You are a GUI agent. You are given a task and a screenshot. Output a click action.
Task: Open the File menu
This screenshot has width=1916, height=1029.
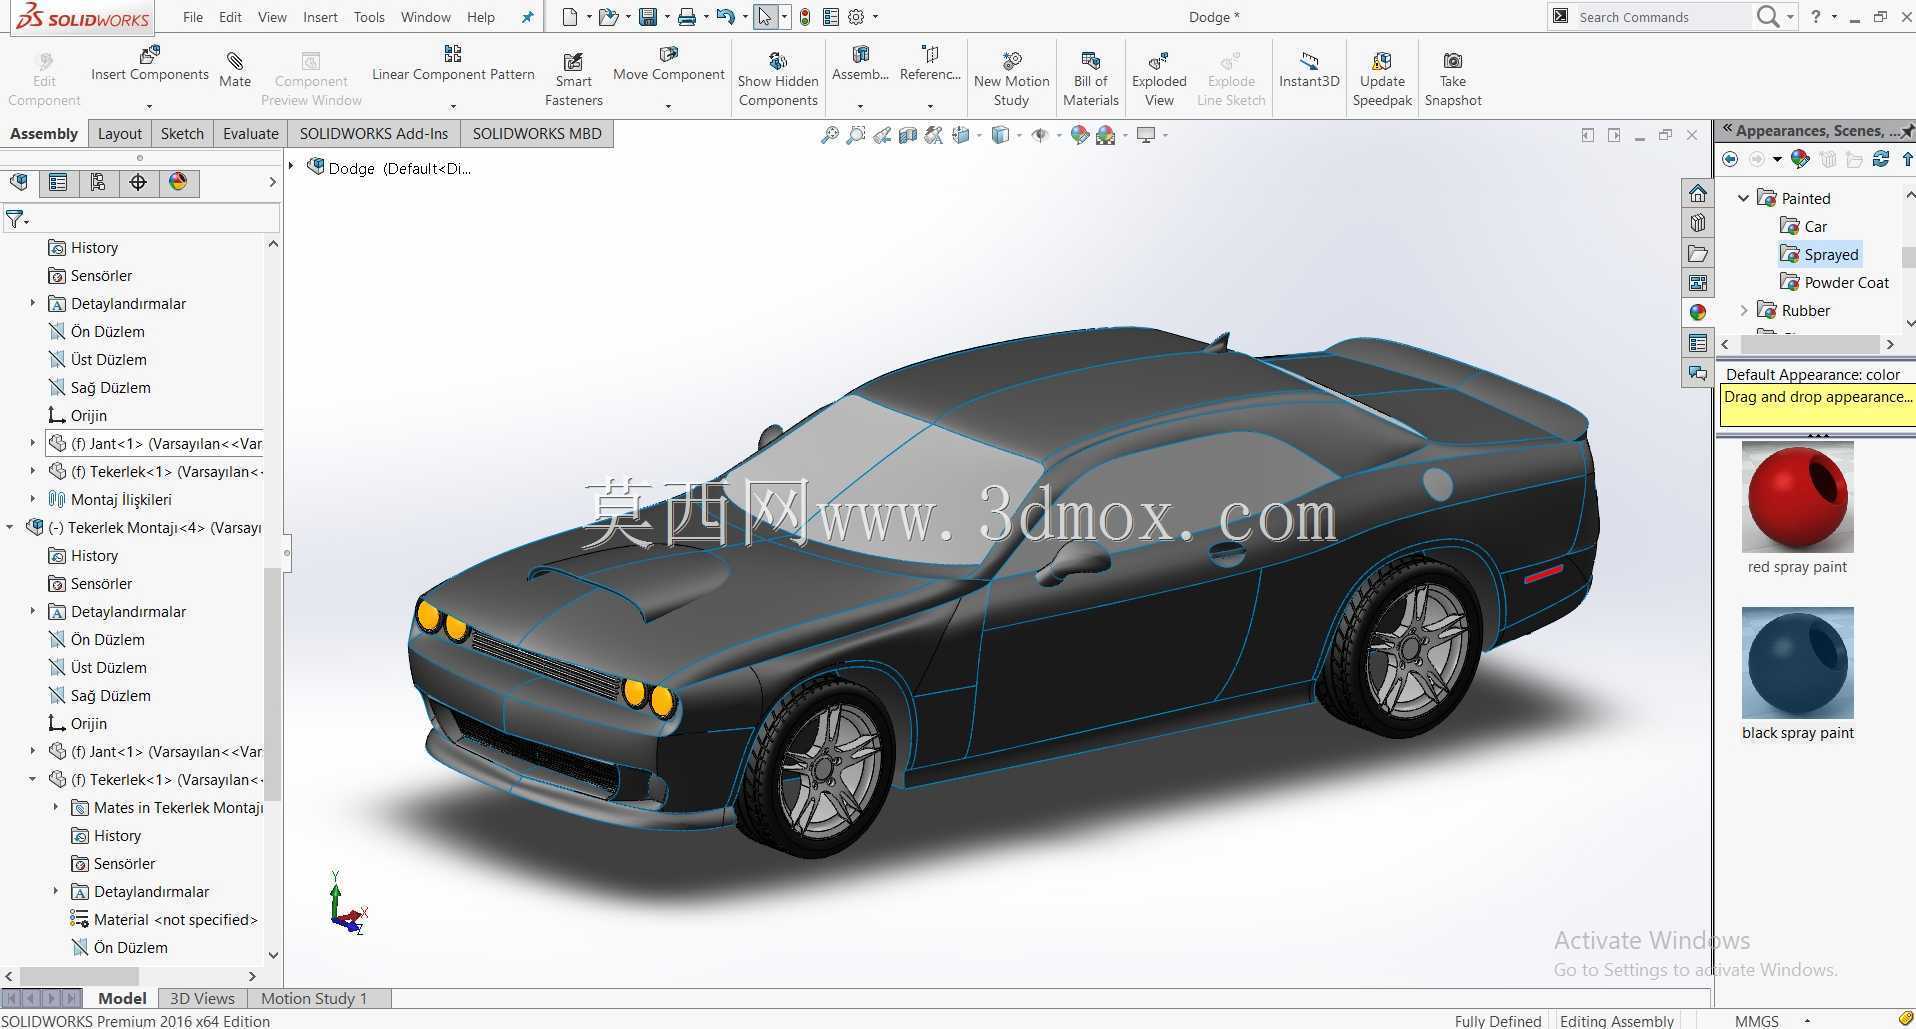tap(193, 17)
